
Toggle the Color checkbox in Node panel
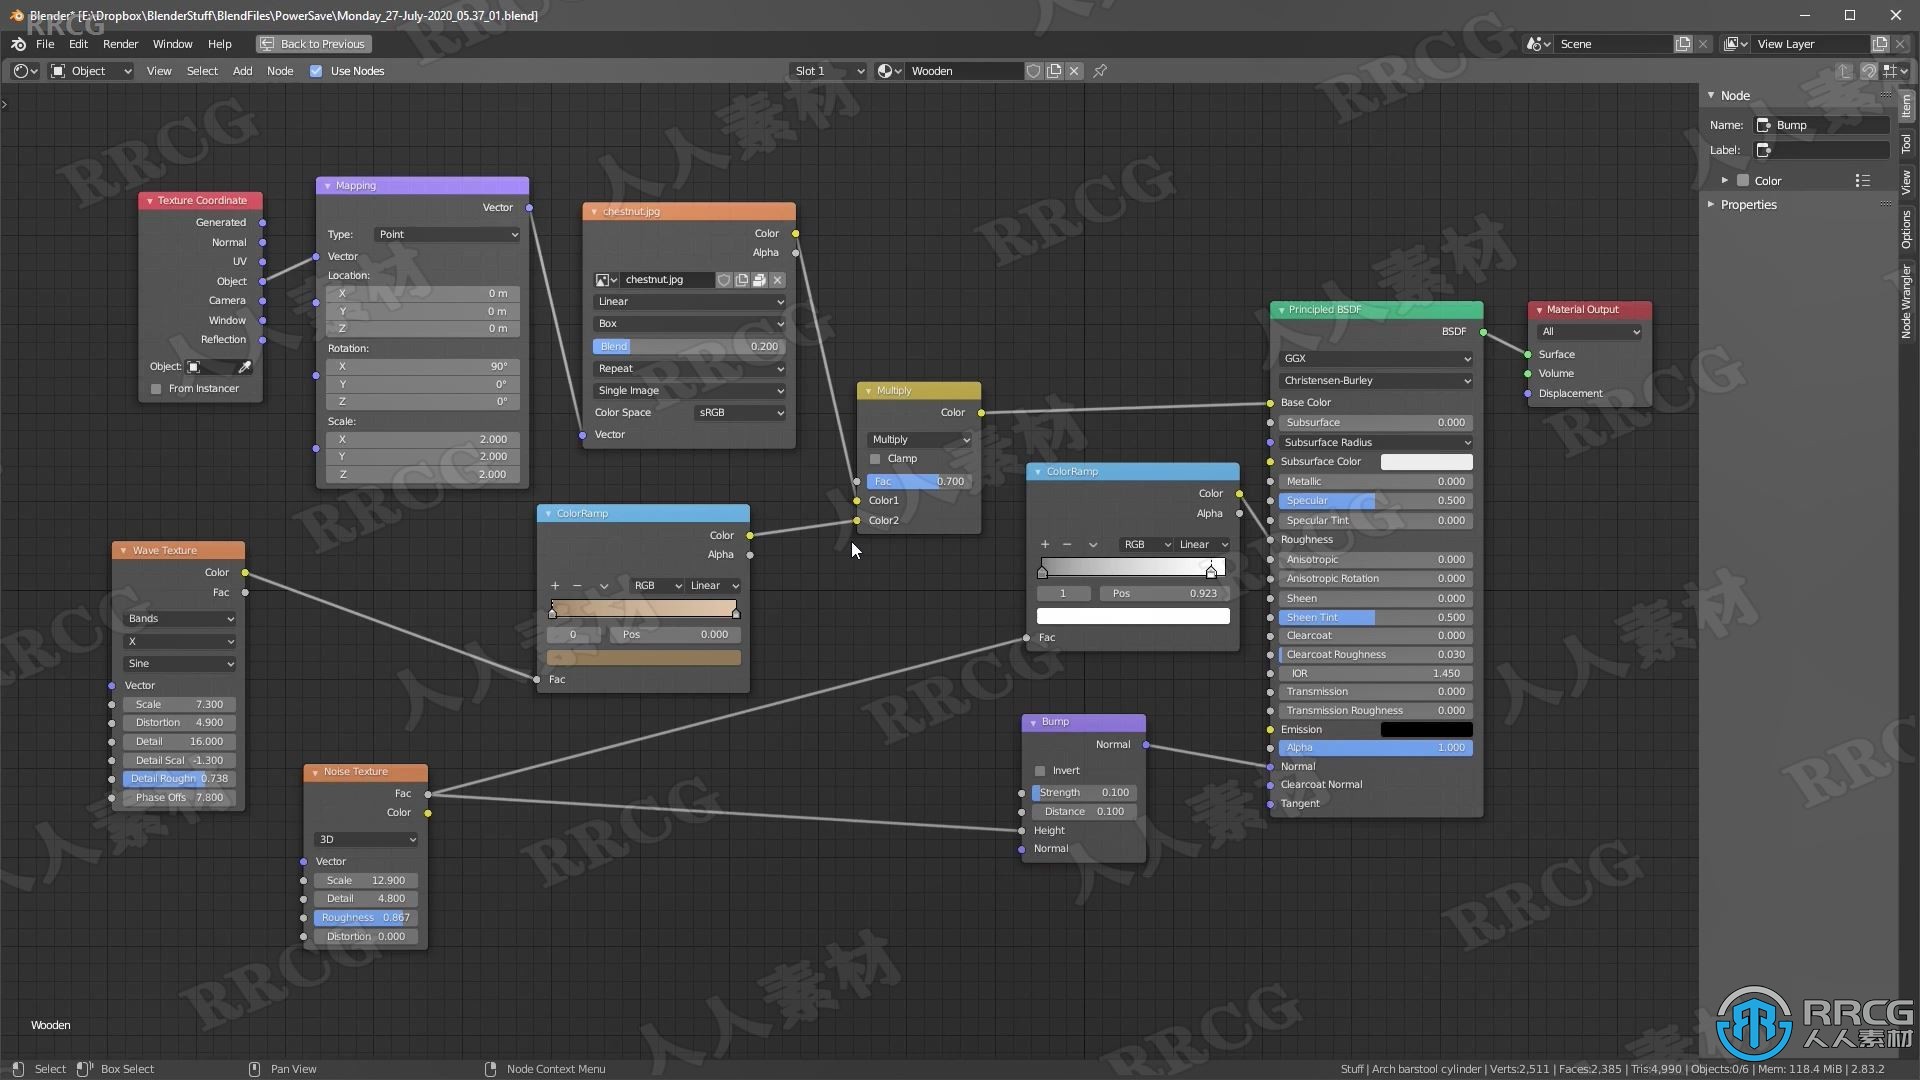[1743, 181]
